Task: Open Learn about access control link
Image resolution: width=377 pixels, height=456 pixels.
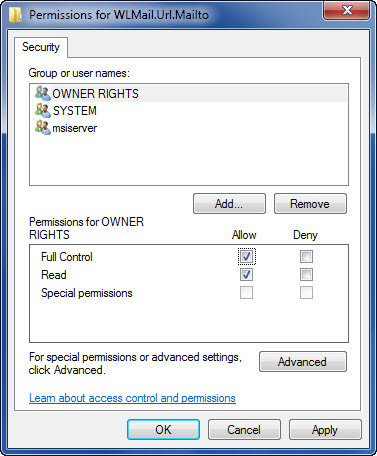Action: tap(132, 398)
